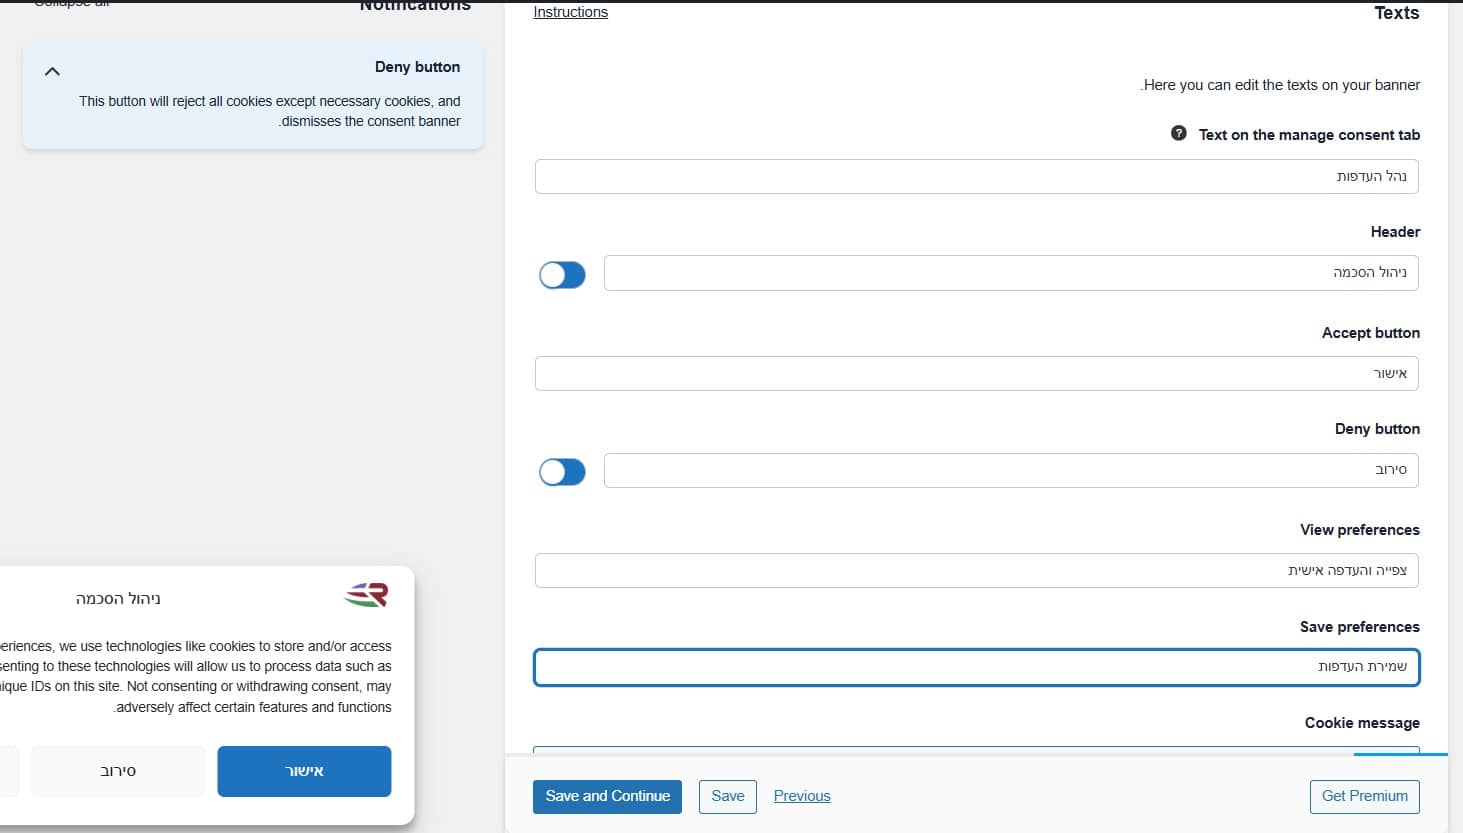Click the Get Premium button

[1364, 796]
